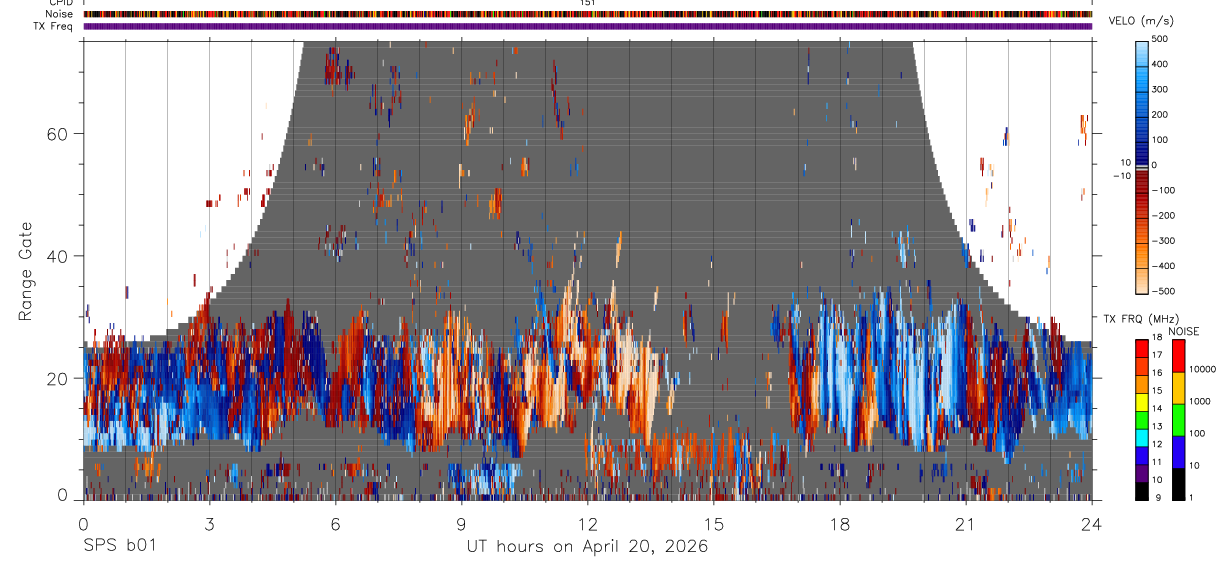
Task: Click the black swatch in NOISE legend
Action: click(x=1177, y=484)
